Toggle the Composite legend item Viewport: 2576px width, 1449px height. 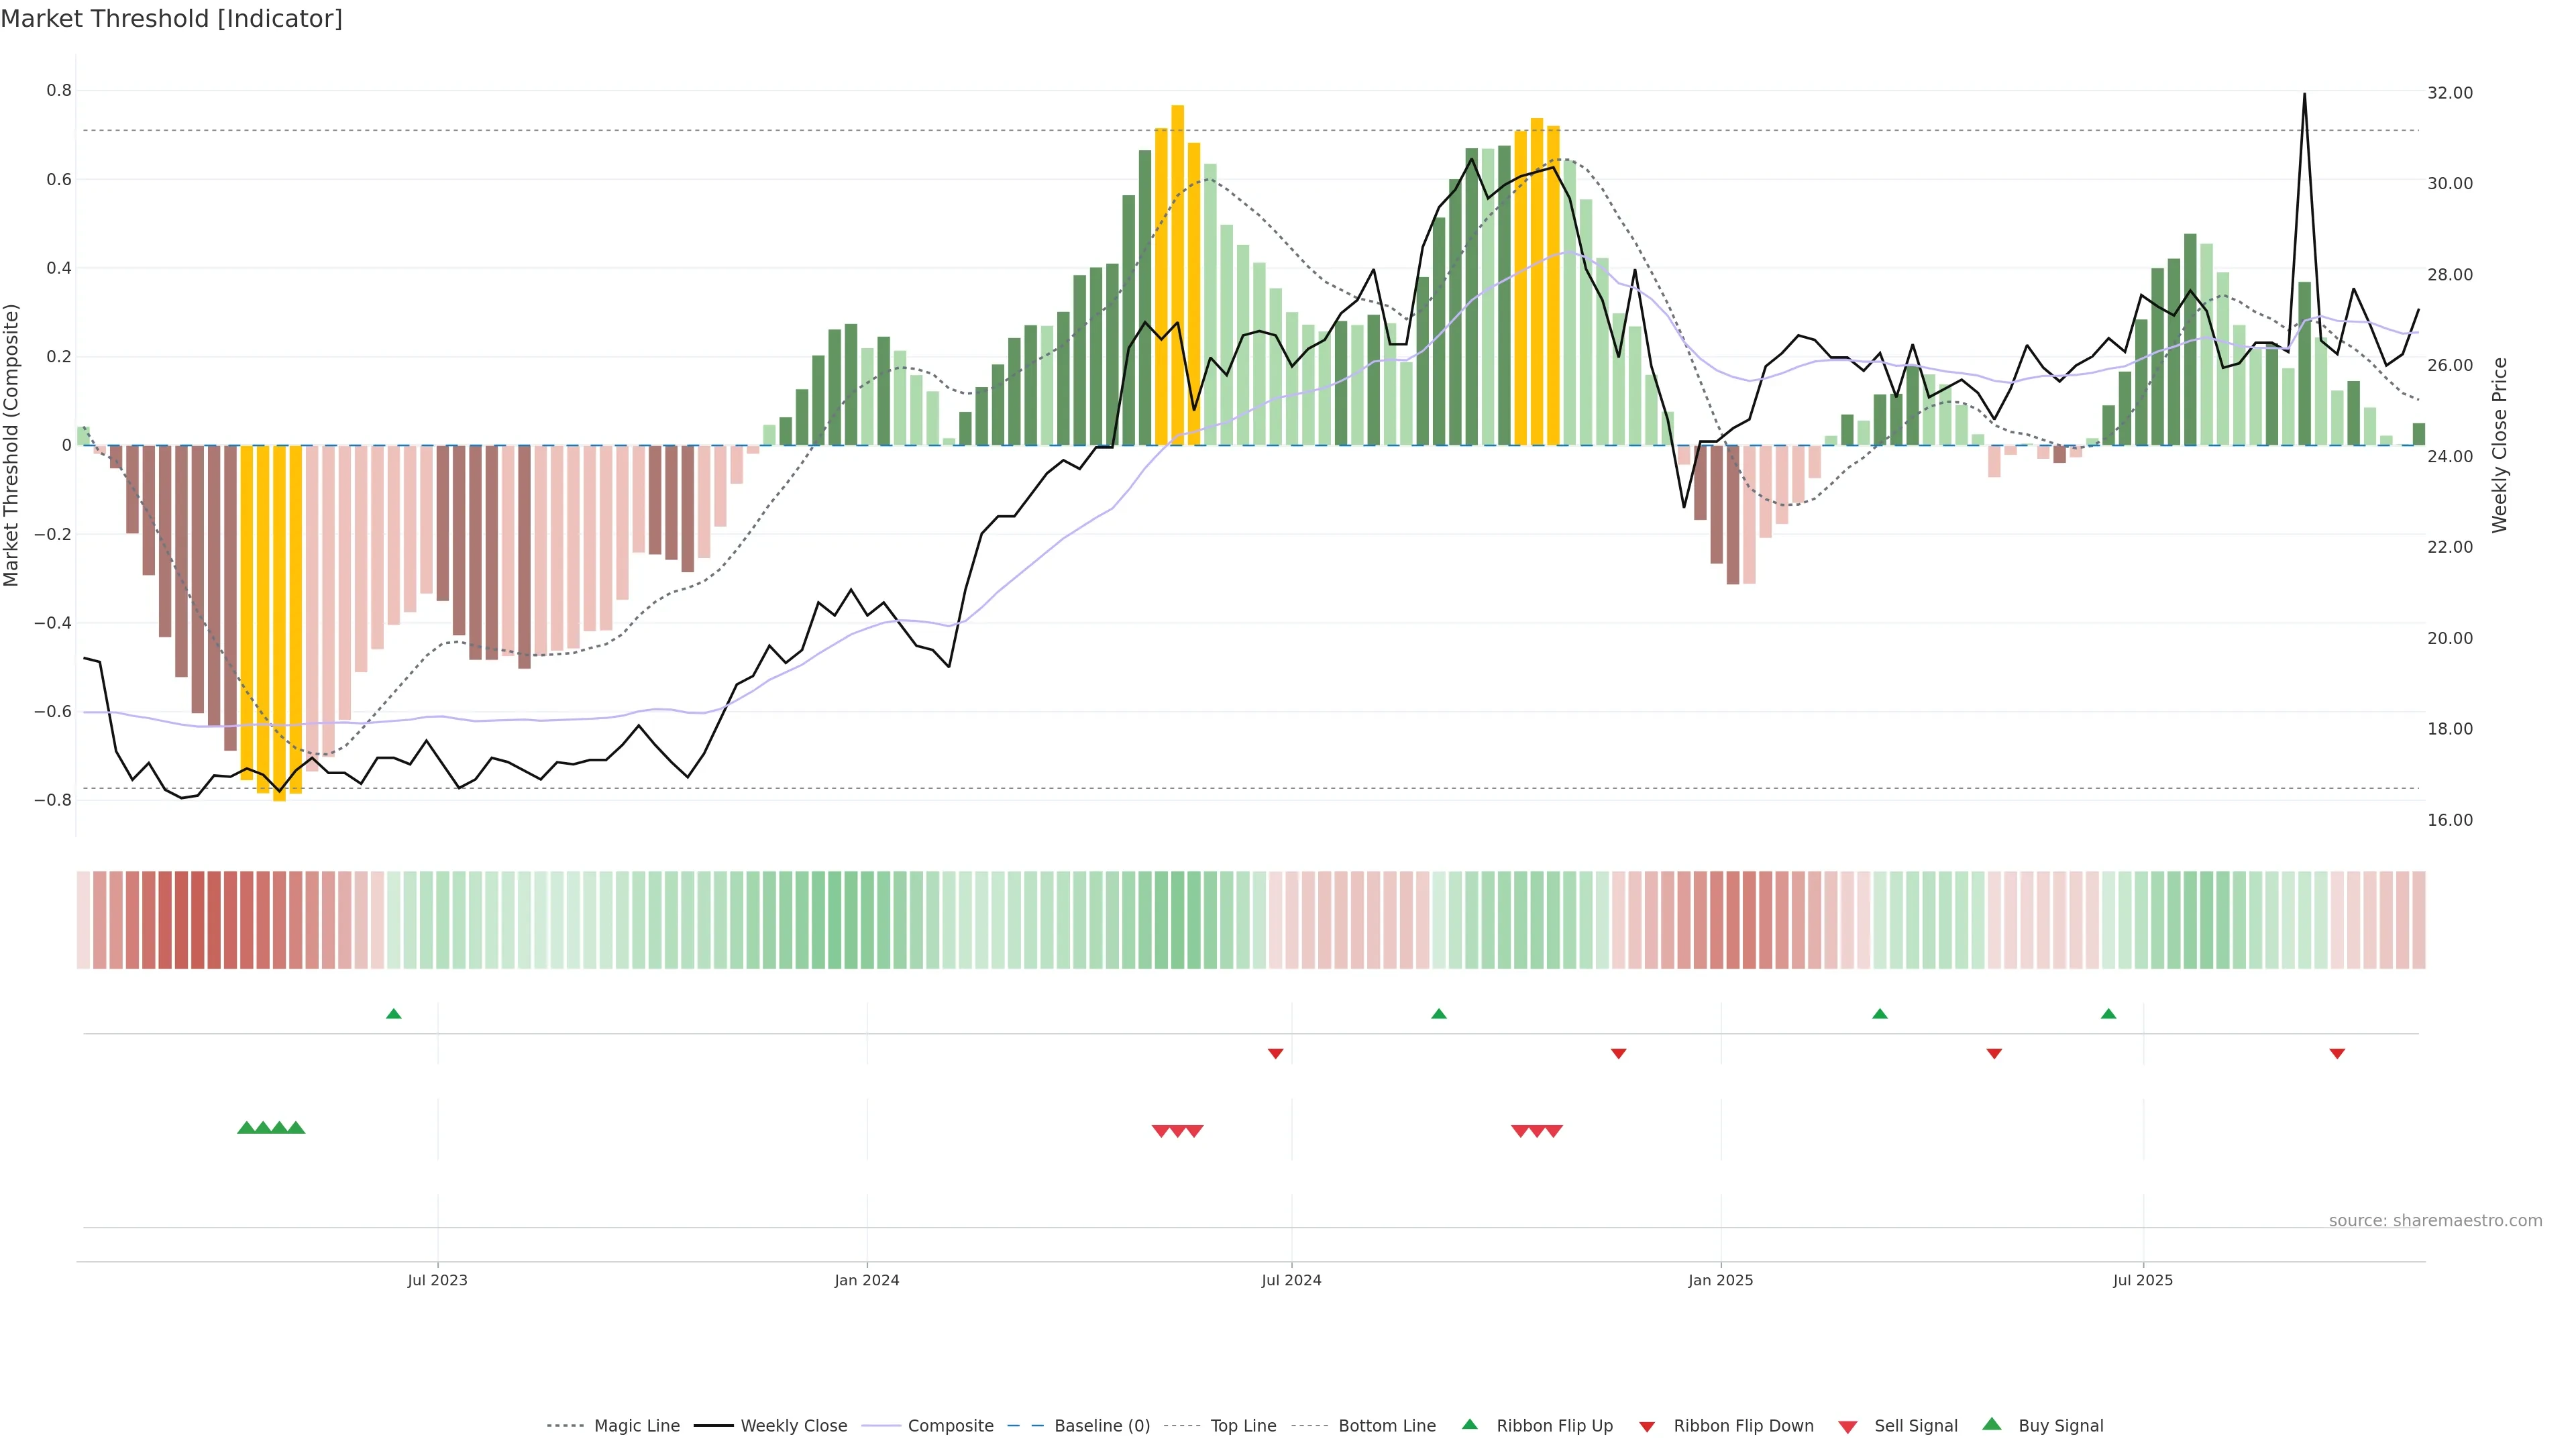[x=950, y=1426]
